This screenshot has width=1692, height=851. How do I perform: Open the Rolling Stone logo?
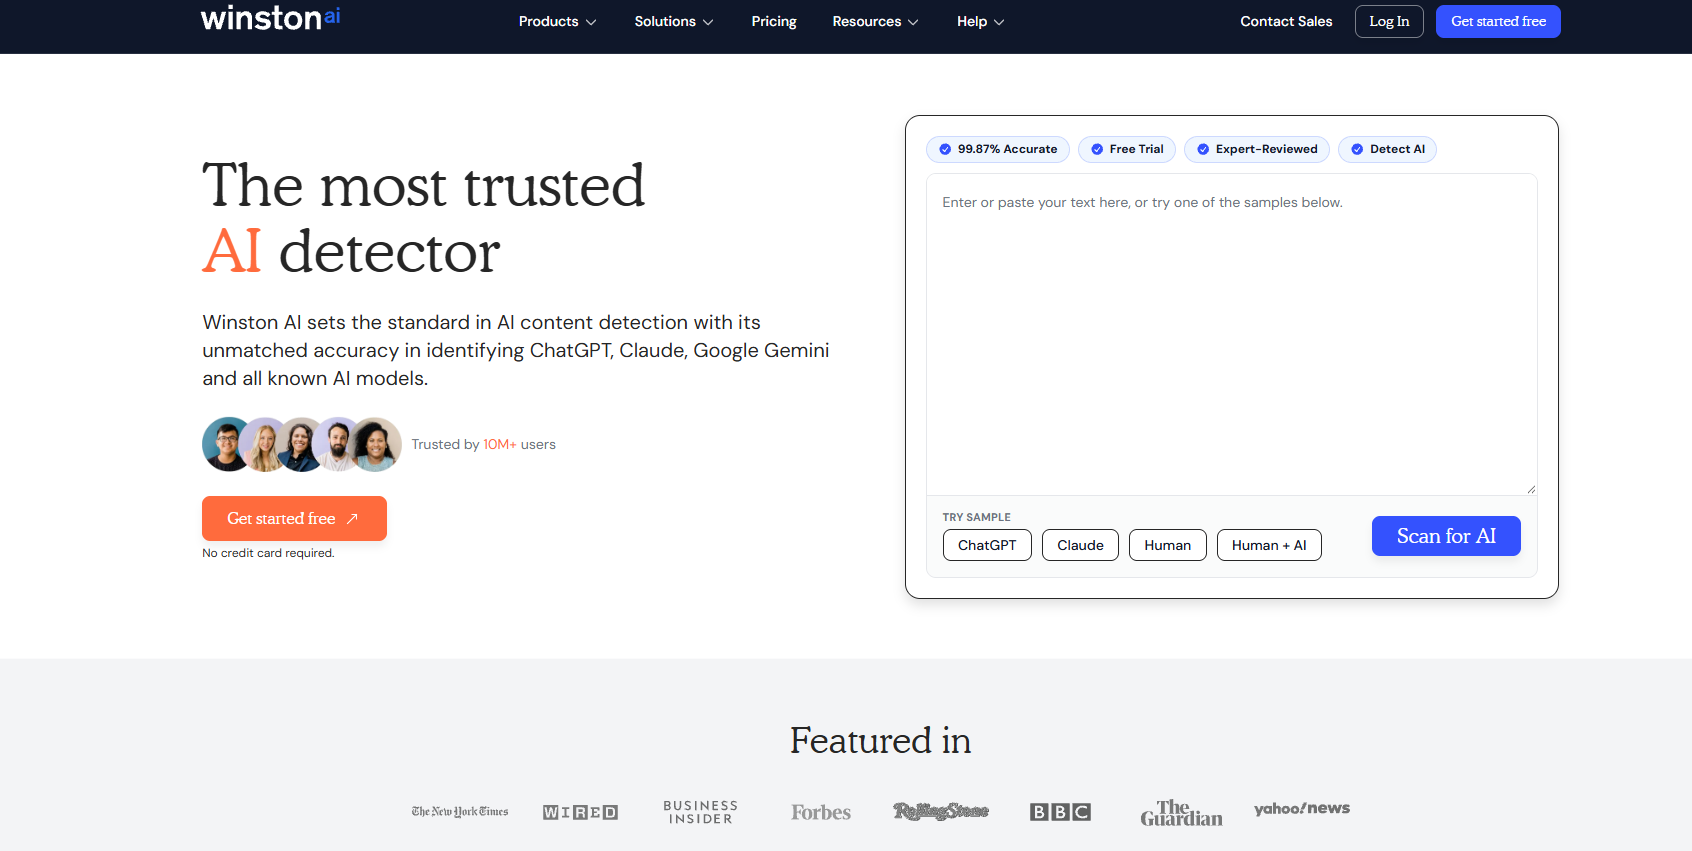941,811
